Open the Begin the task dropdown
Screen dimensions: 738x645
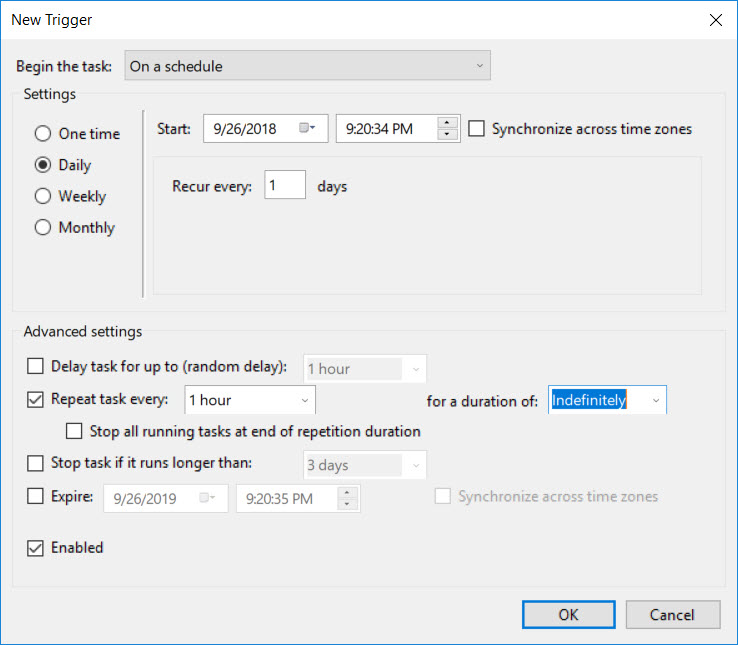(308, 66)
